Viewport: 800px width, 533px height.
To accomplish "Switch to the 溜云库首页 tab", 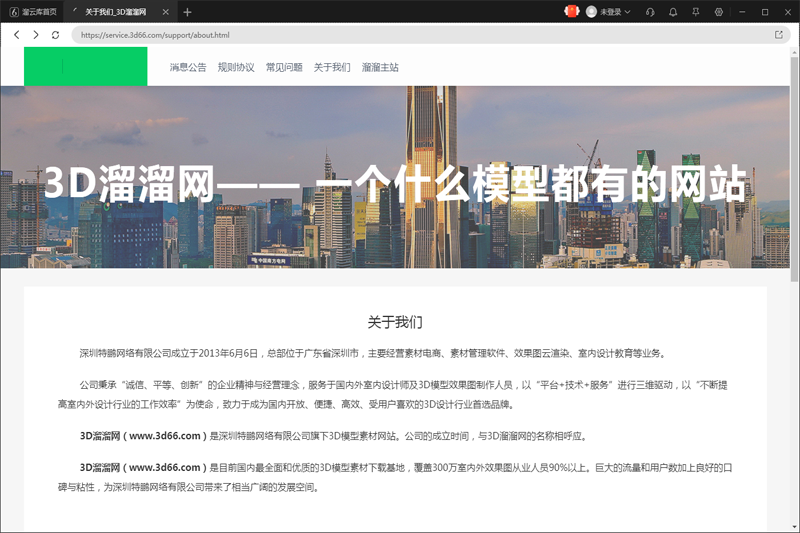I will coord(34,12).
